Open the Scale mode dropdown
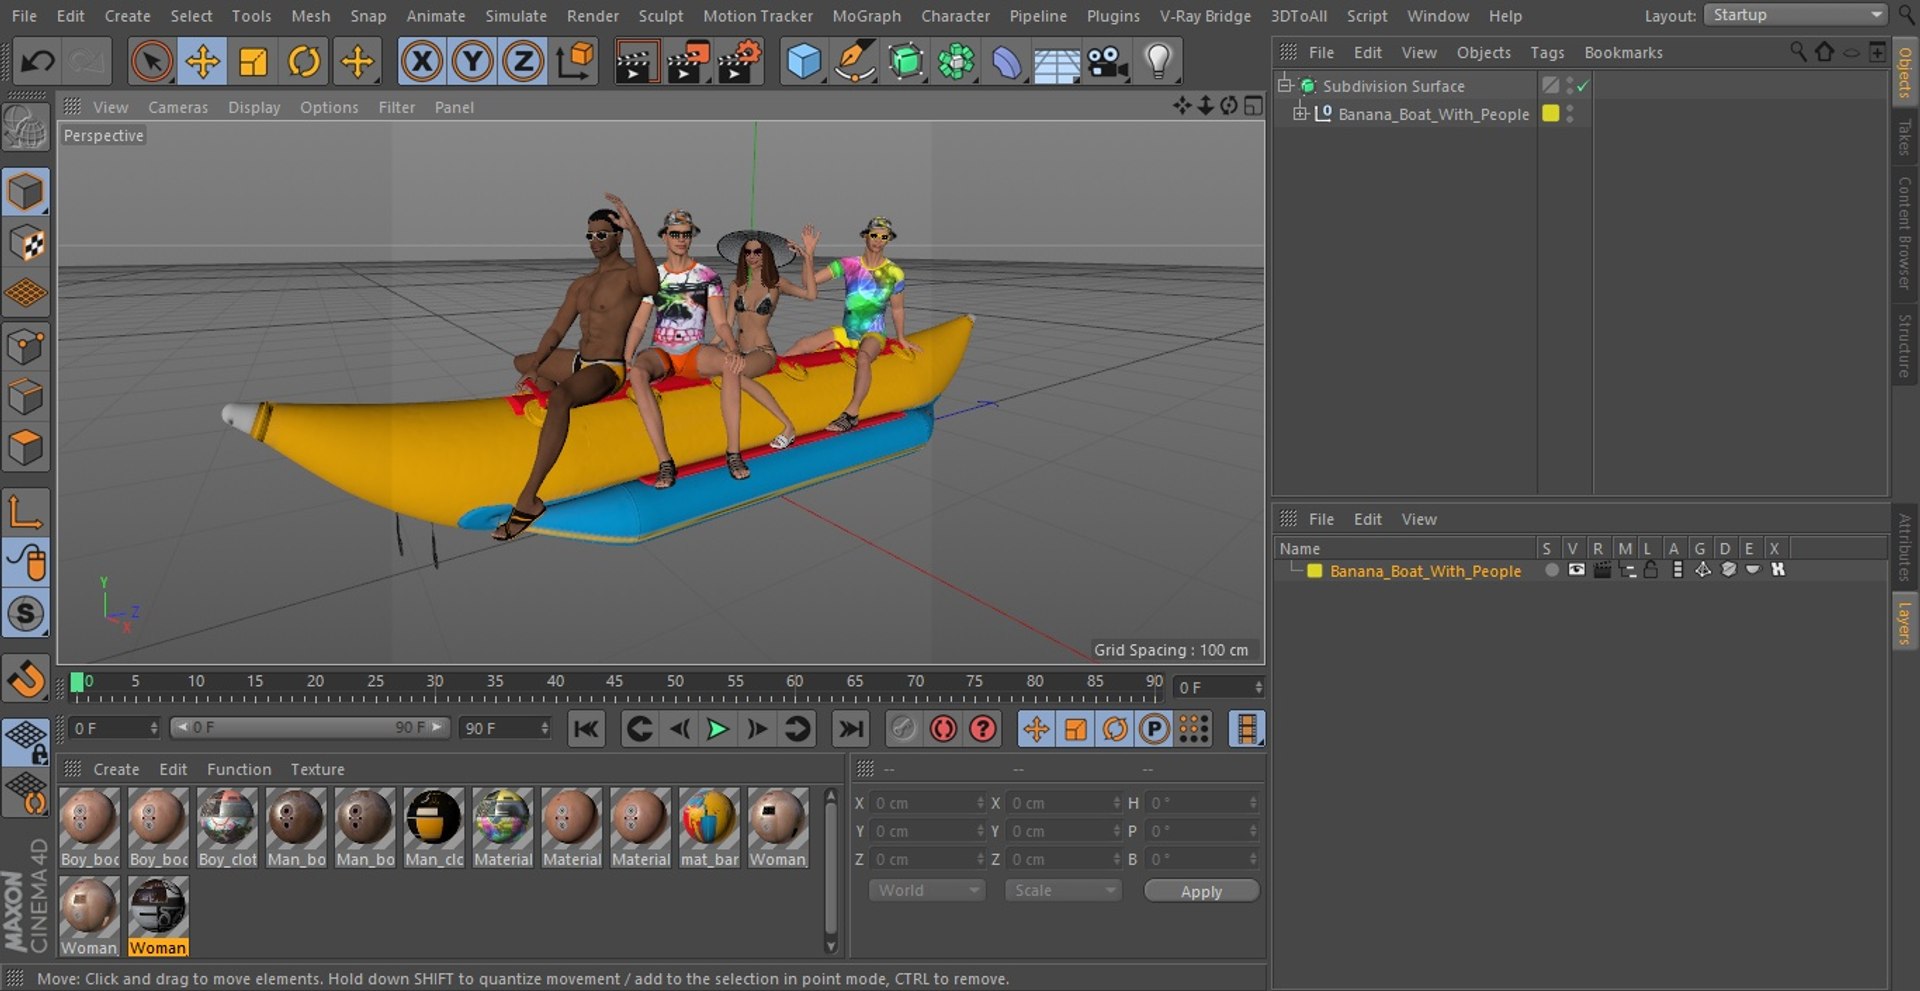Image resolution: width=1920 pixels, height=991 pixels. pyautogui.click(x=1062, y=890)
